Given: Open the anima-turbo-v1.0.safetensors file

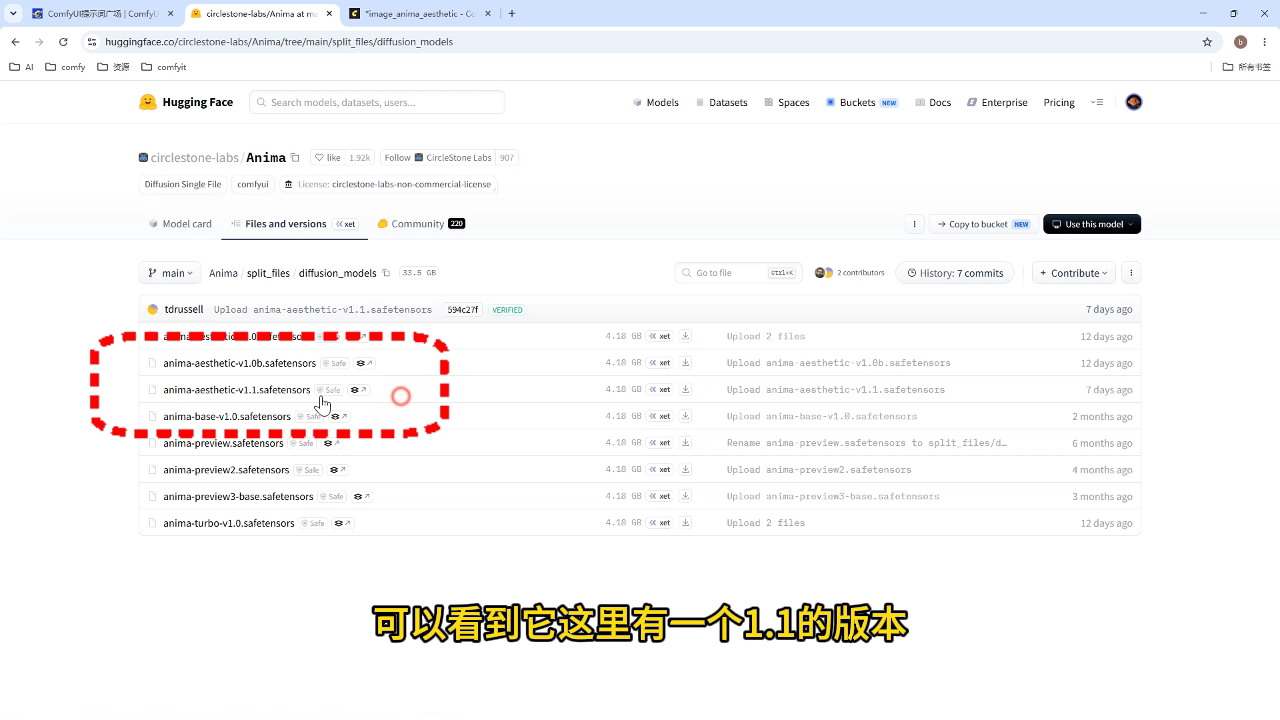Looking at the screenshot, I should pos(229,523).
